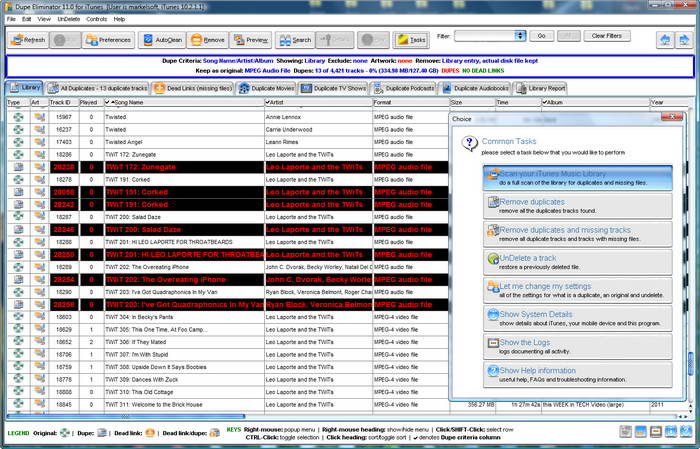Open the File menu
The height and width of the screenshot is (449, 700).
tap(11, 19)
